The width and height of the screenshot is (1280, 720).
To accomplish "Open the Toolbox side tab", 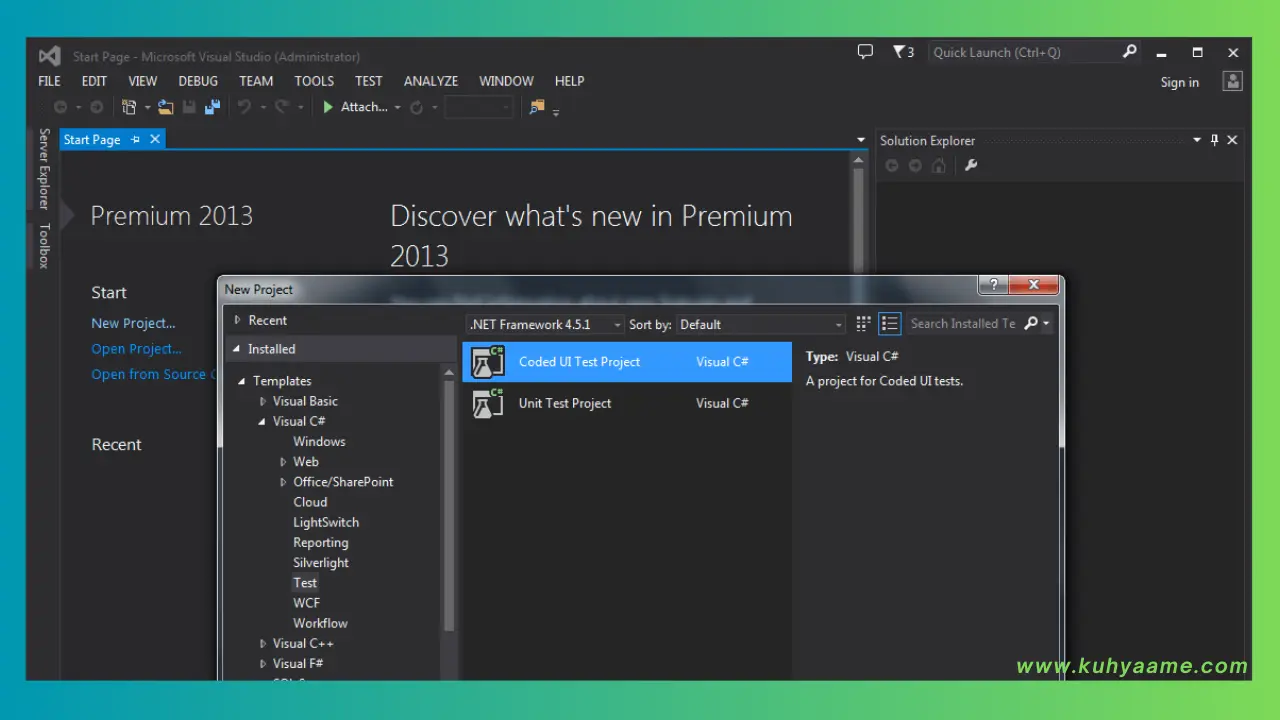I will 44,246.
